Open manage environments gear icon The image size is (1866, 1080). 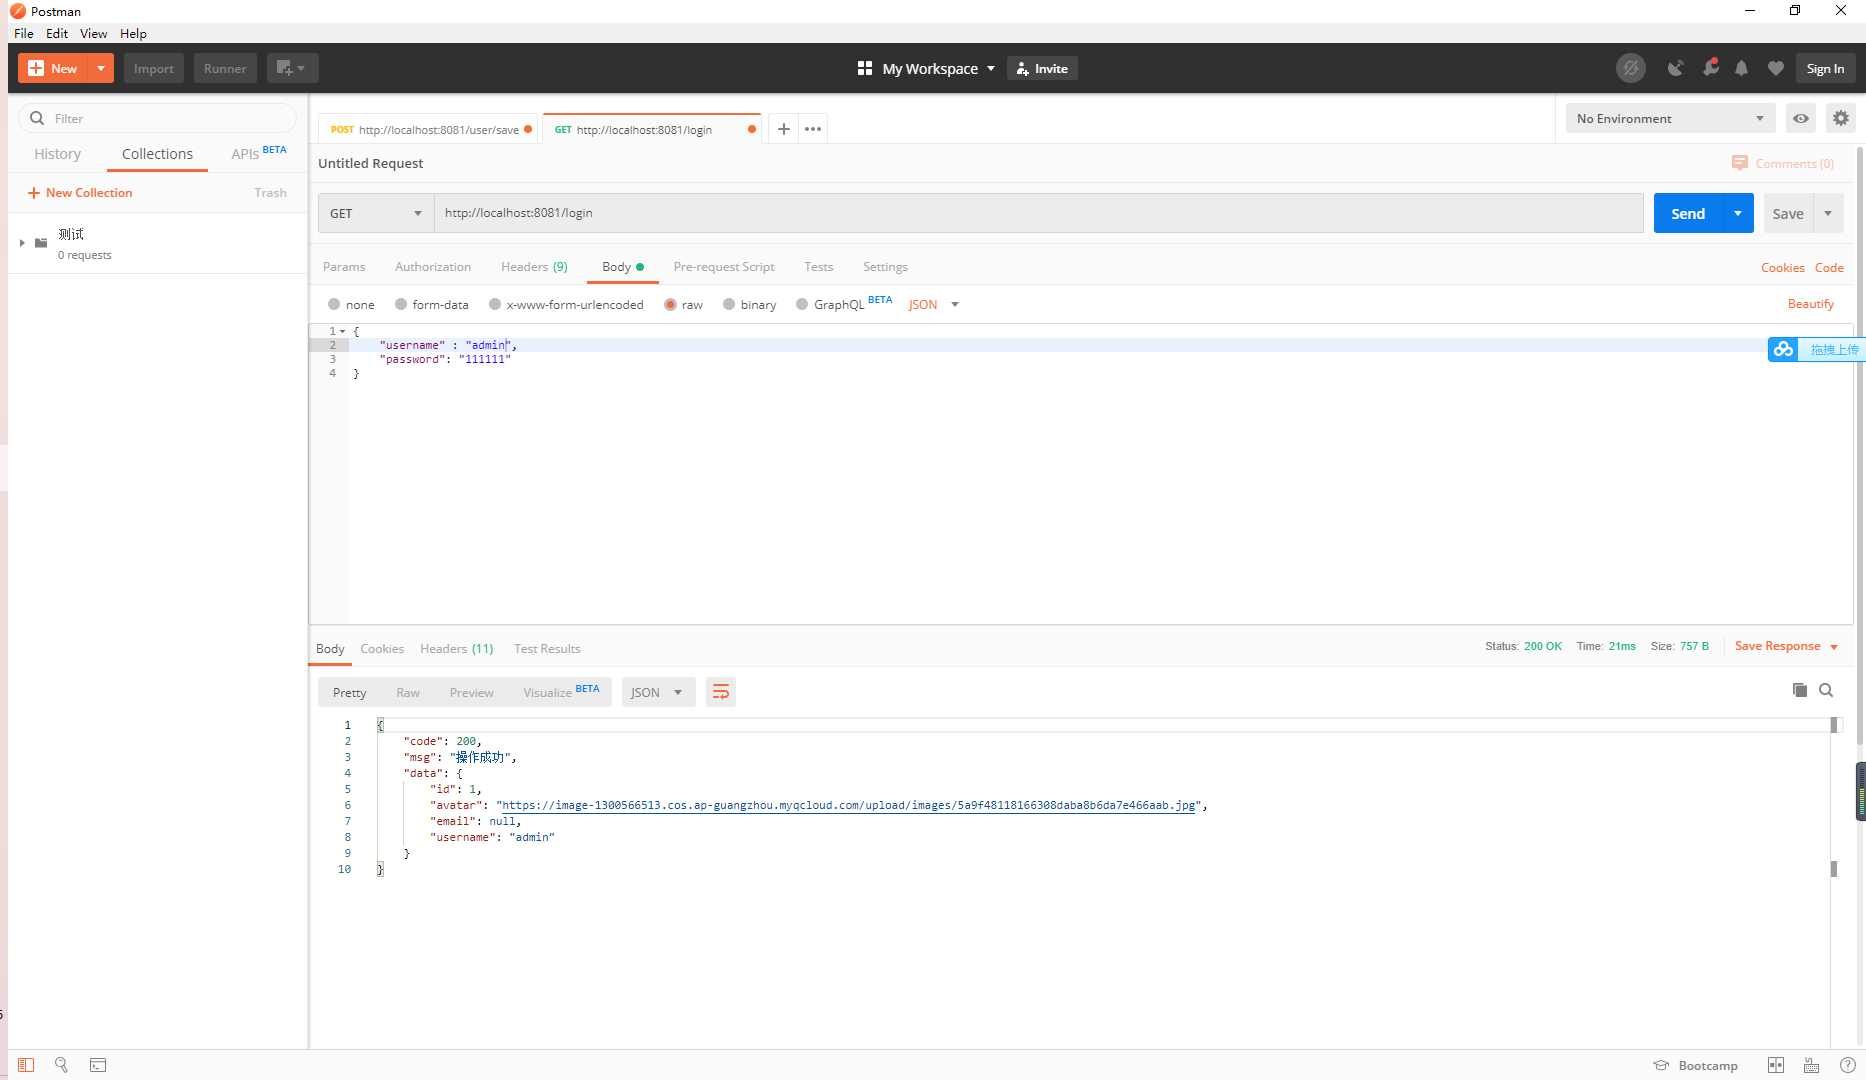(x=1841, y=118)
